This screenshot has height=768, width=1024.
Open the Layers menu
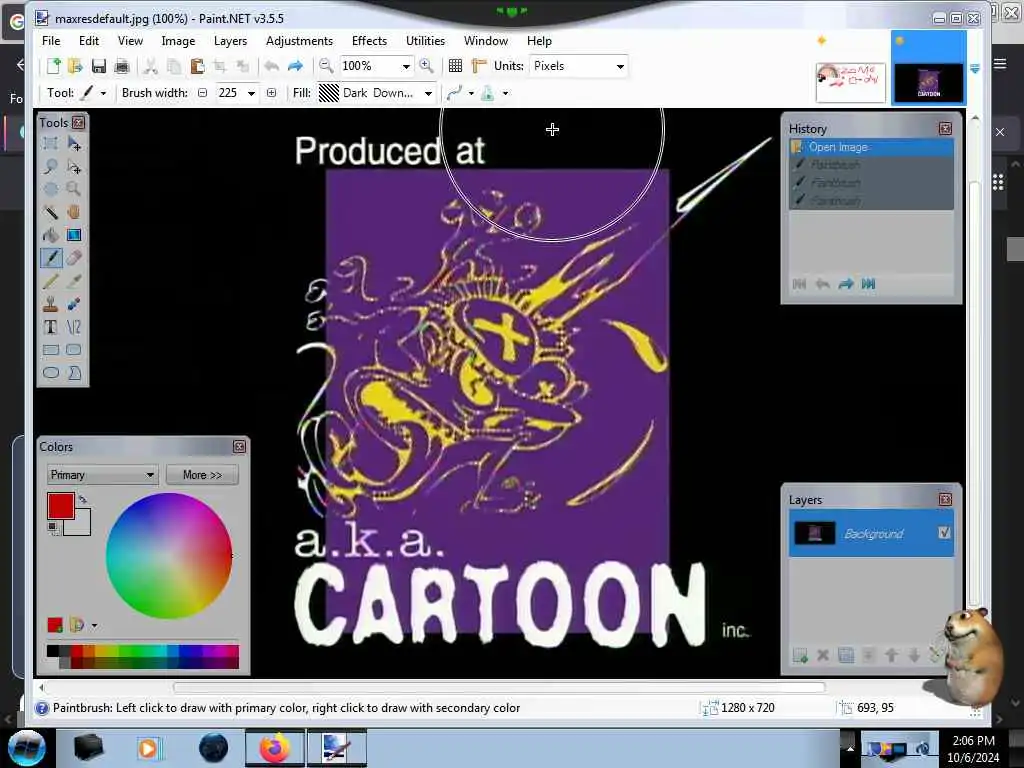tap(231, 40)
